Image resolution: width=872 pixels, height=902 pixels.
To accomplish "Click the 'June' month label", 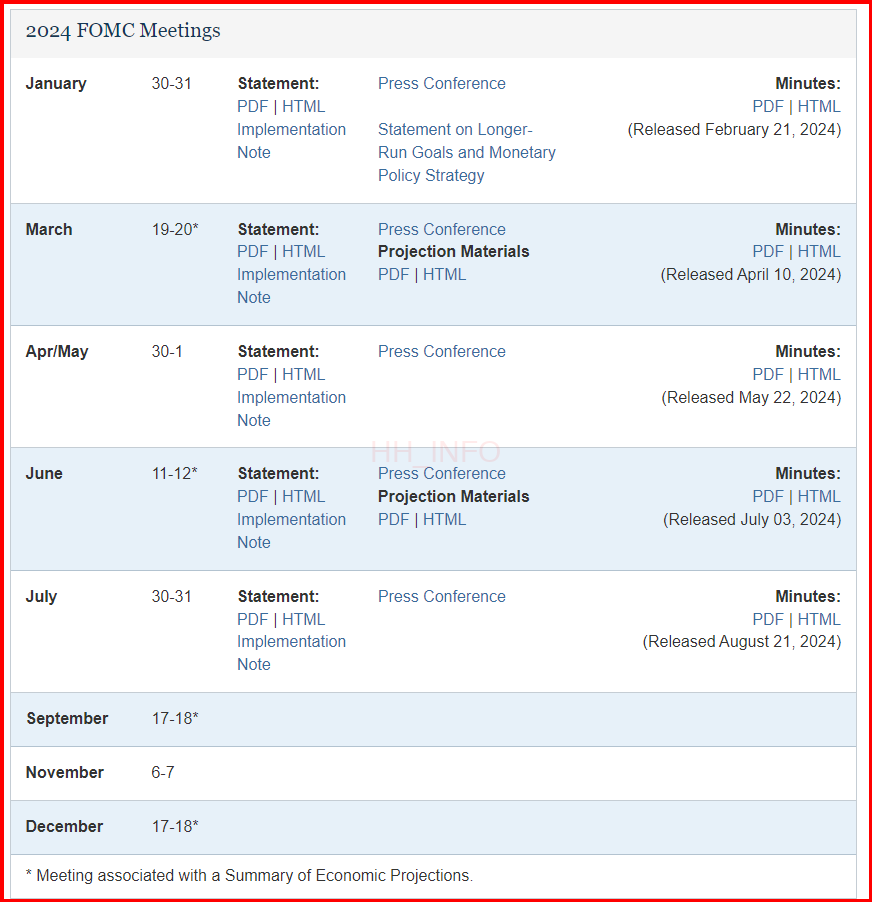I will [x=44, y=473].
